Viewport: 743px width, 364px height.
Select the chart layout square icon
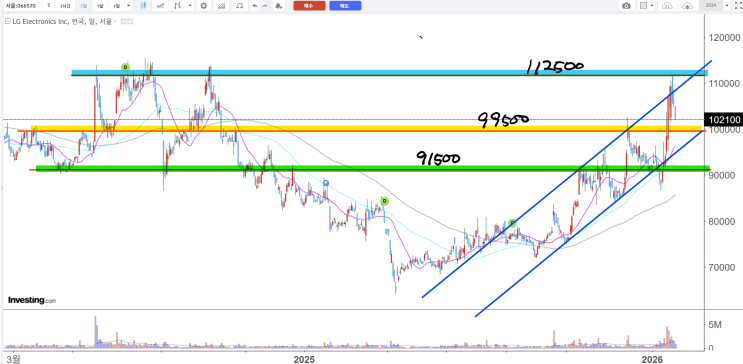[x=643, y=6]
